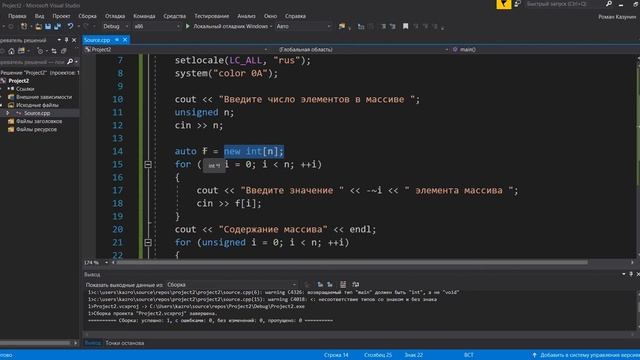This screenshot has height=360, width=640.
Task: Open the Правка menu
Action: tap(17, 16)
